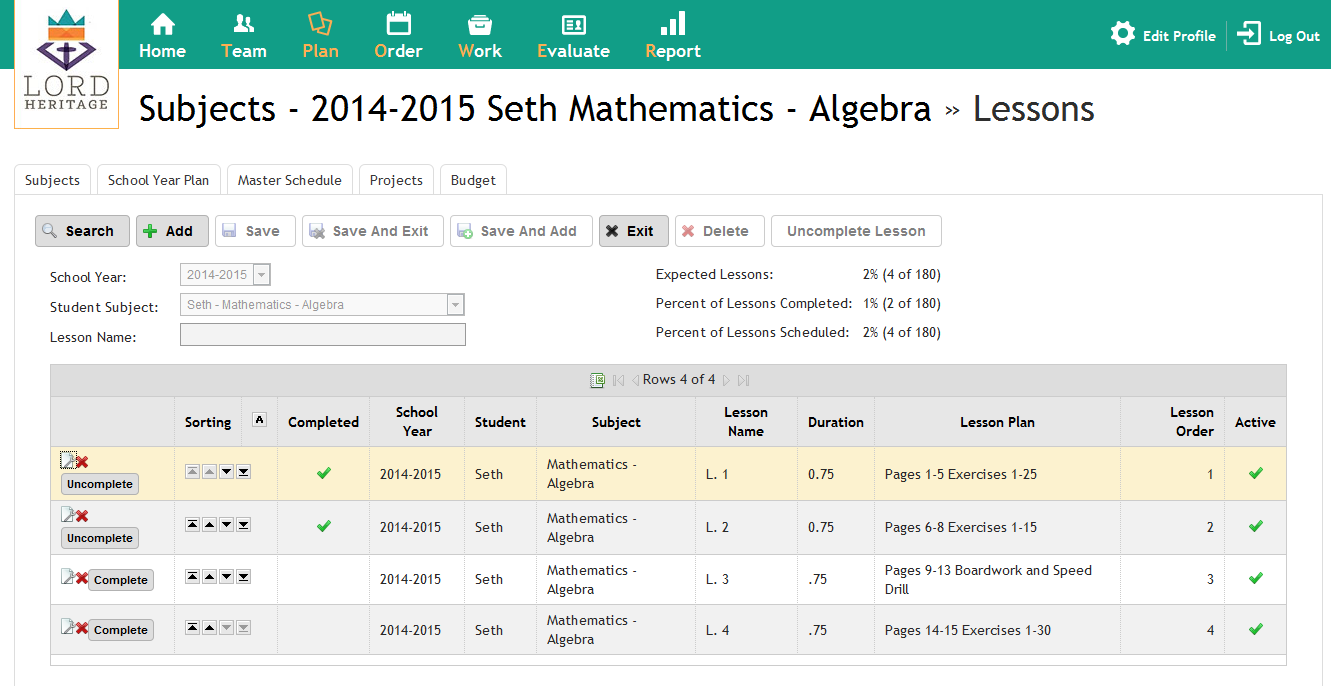Open Edit Profile gear icon
Screen dimensions: 1331x686
click(x=1123, y=34)
